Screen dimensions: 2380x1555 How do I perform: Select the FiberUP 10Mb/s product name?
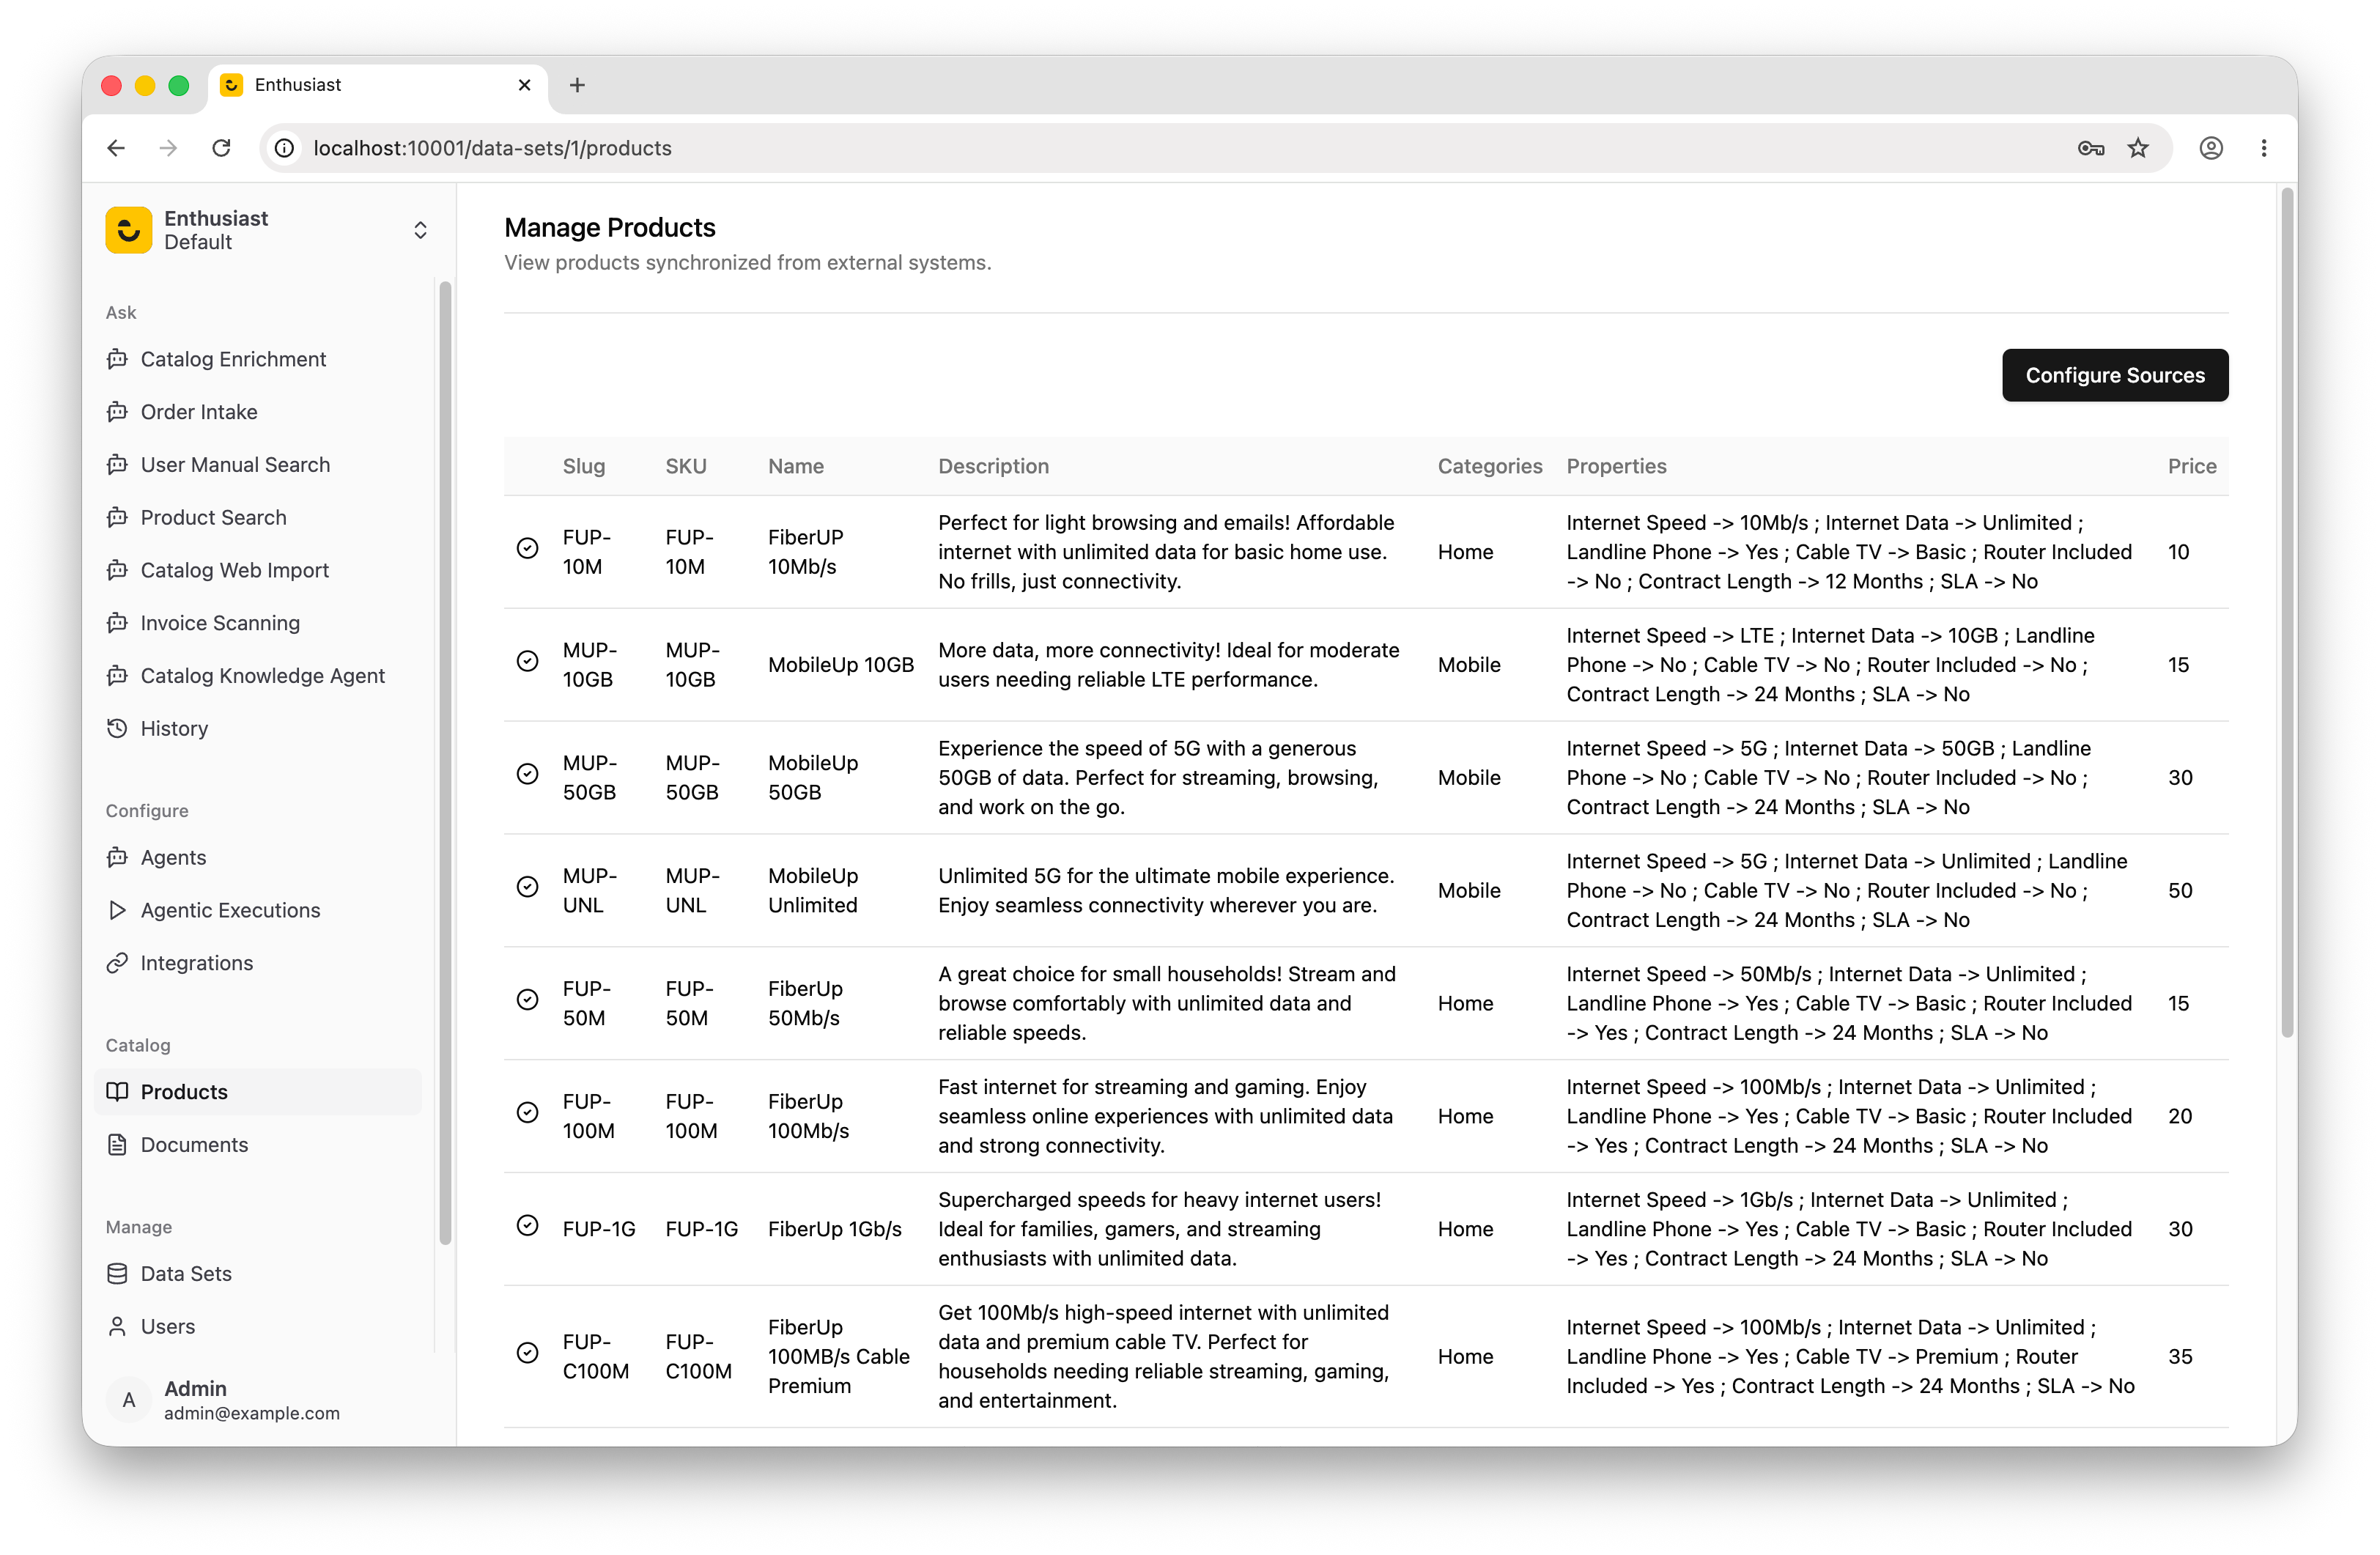pyautogui.click(x=806, y=552)
